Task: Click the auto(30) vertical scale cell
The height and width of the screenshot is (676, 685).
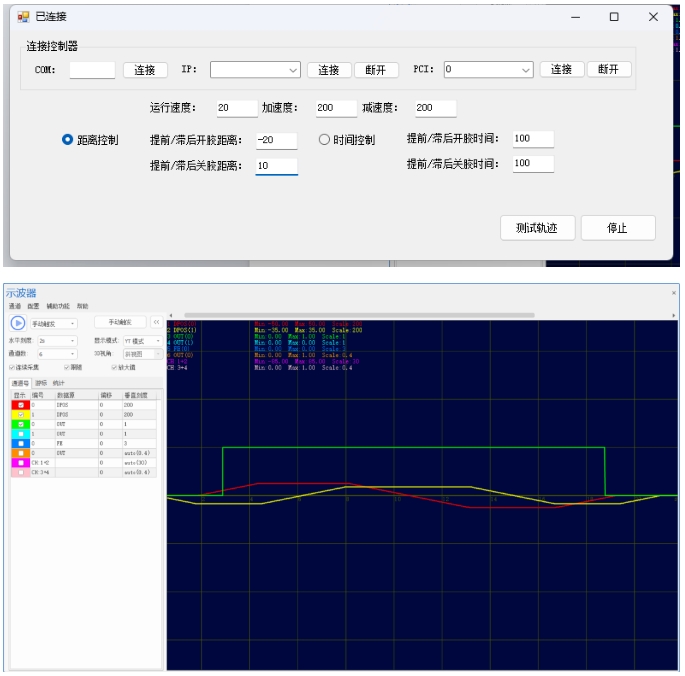Action: pos(139,463)
